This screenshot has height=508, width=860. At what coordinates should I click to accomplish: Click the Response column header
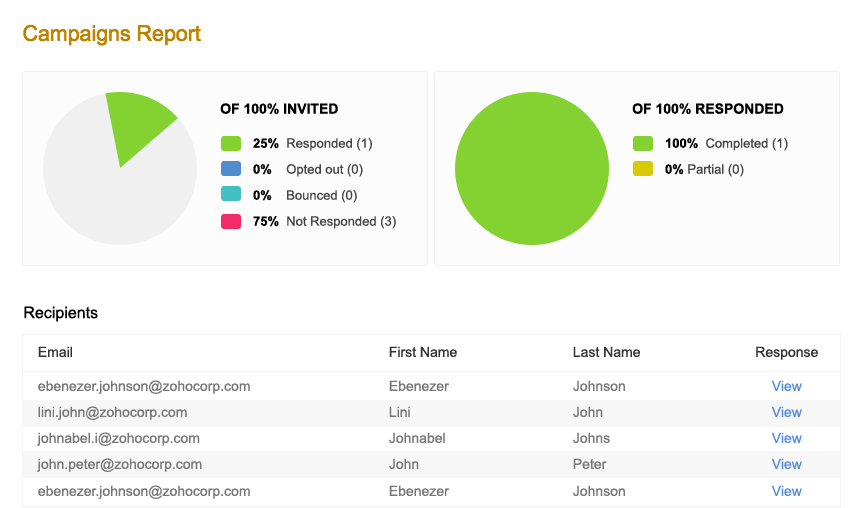(x=787, y=352)
